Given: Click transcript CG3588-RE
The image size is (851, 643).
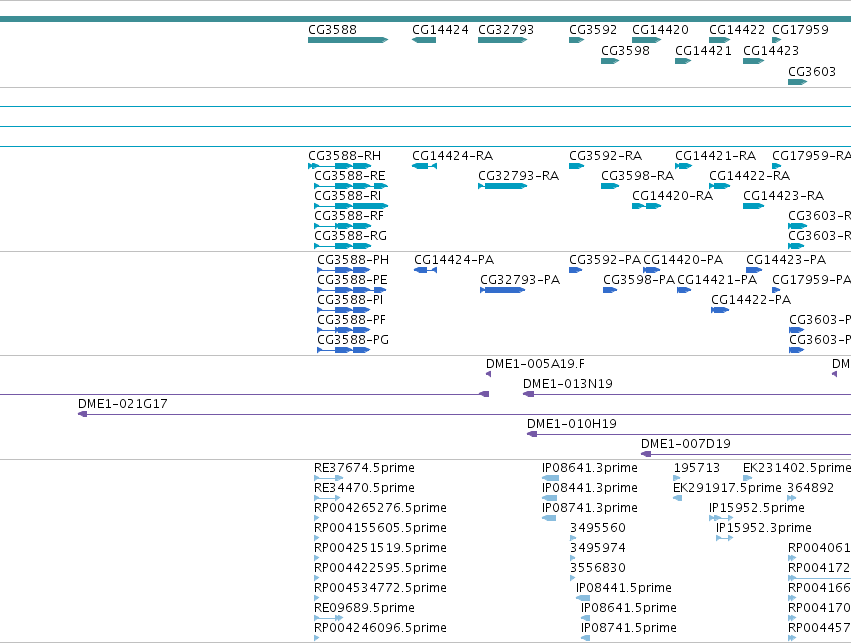Looking at the screenshot, I should pyautogui.click(x=350, y=176).
